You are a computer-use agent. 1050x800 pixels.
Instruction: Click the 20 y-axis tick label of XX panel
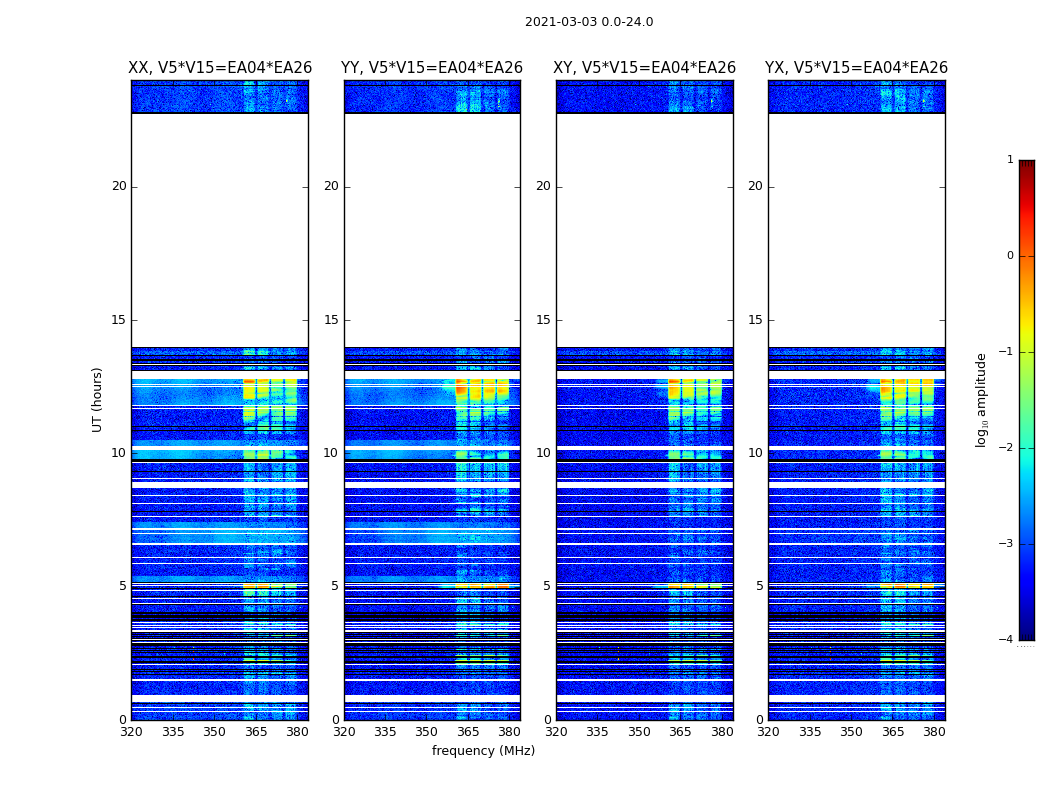click(x=119, y=186)
